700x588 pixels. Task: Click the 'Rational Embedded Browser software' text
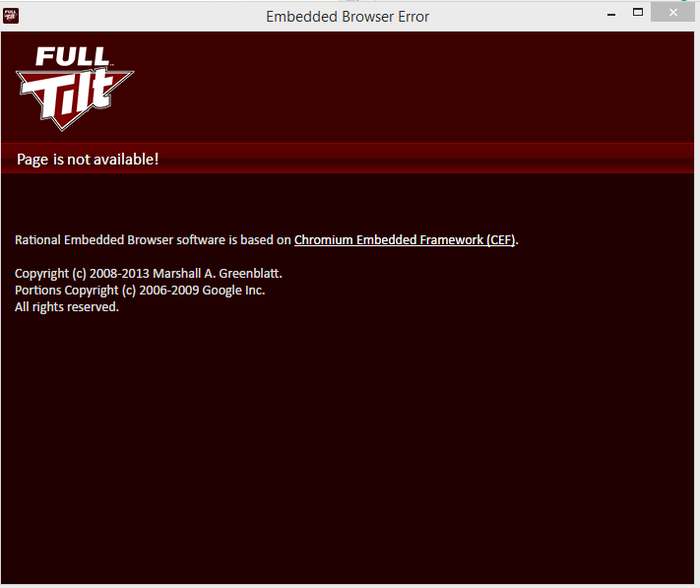pos(120,240)
